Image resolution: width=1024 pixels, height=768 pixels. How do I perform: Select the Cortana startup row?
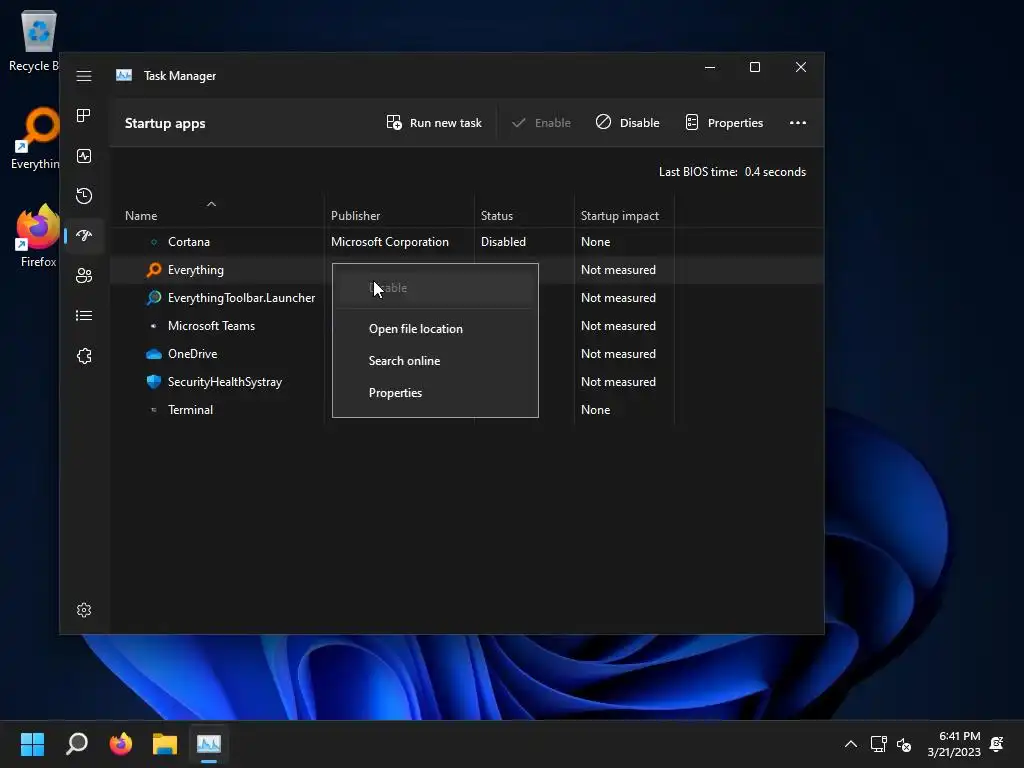[466, 242]
